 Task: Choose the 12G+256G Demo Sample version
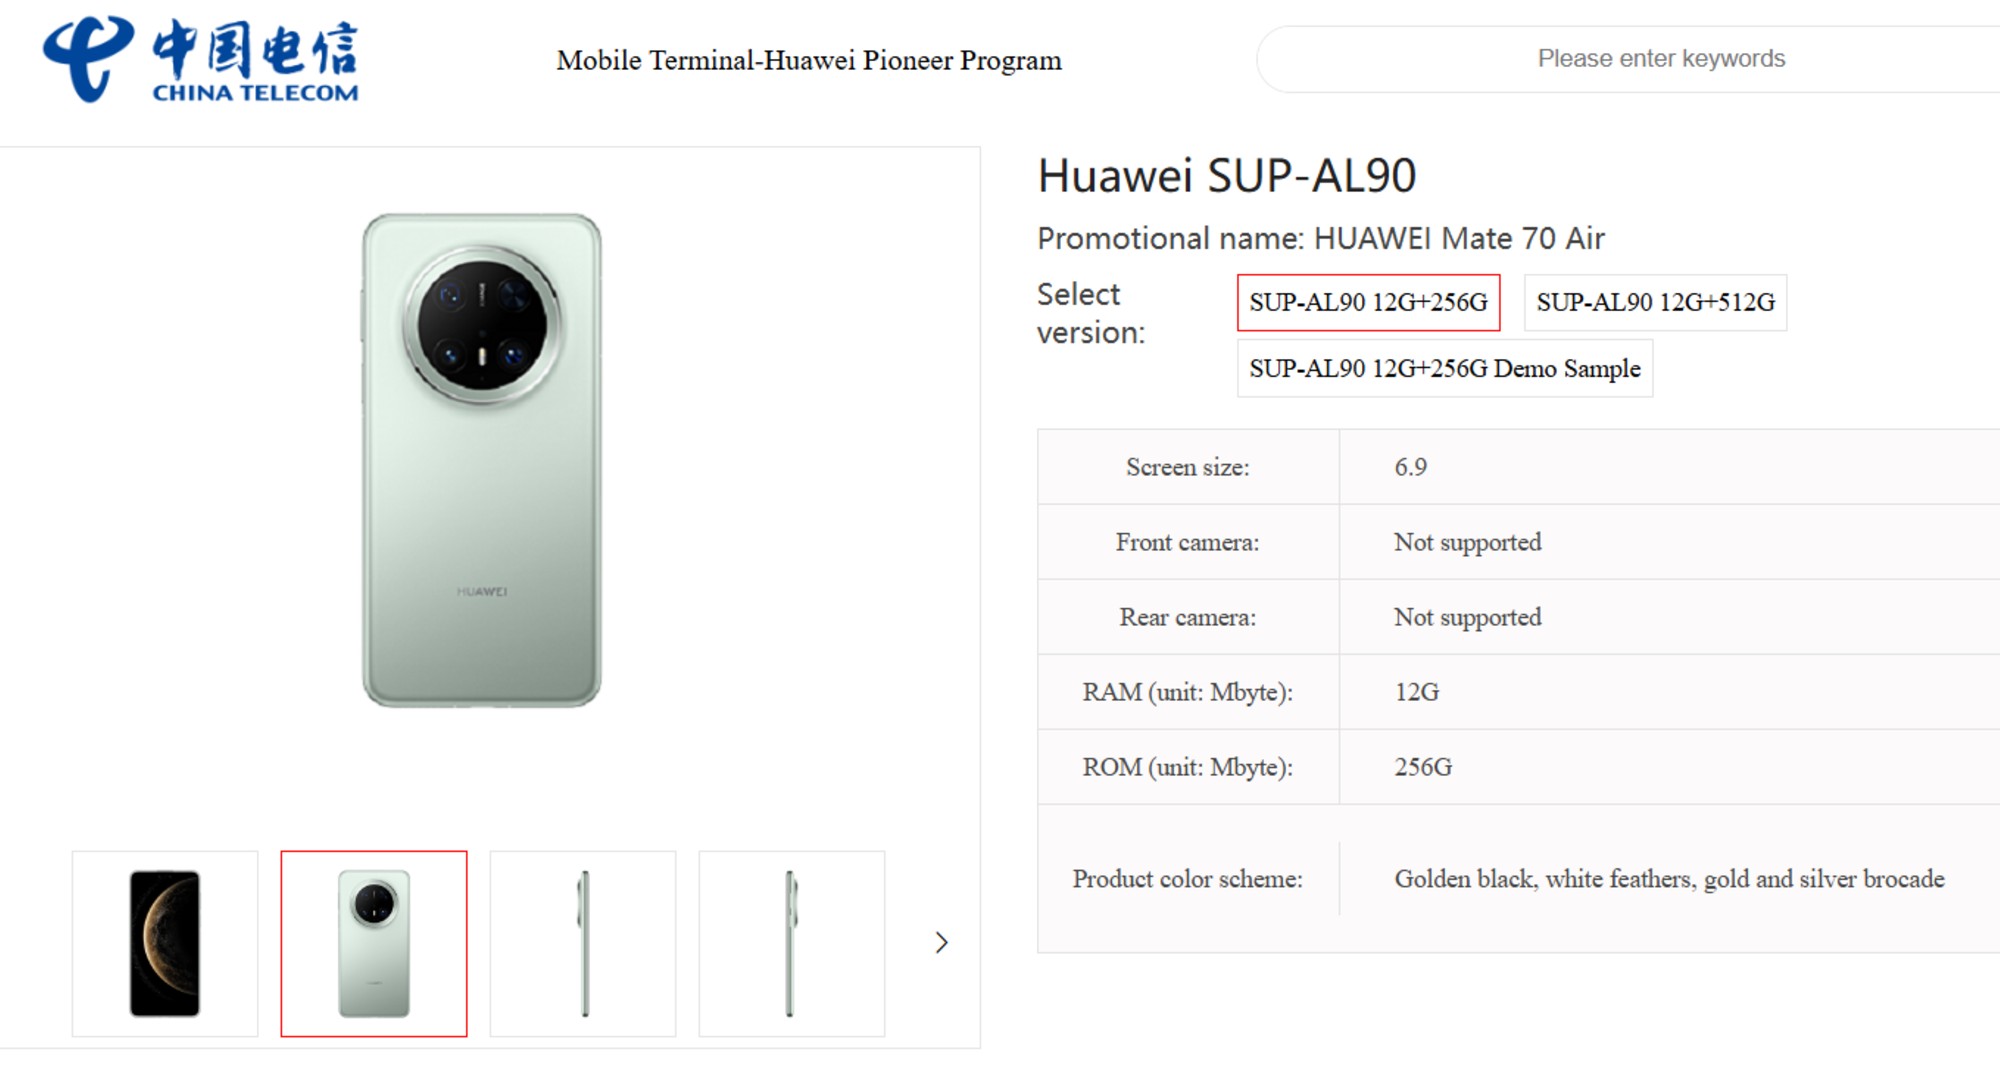(x=1444, y=368)
